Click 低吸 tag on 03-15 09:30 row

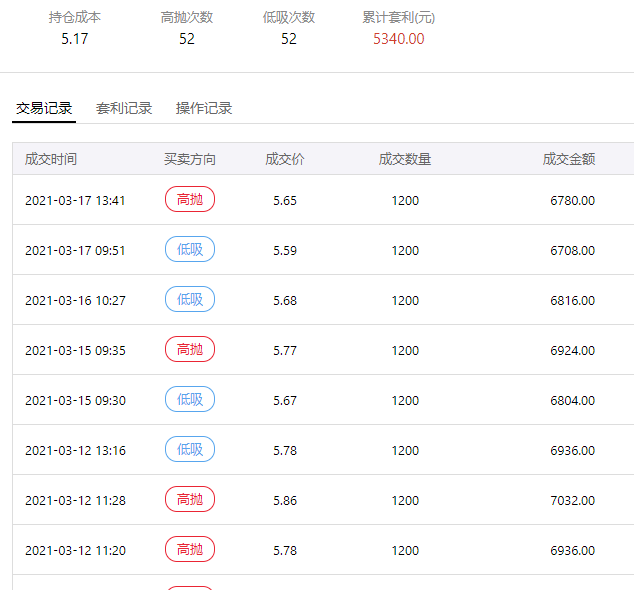190,400
